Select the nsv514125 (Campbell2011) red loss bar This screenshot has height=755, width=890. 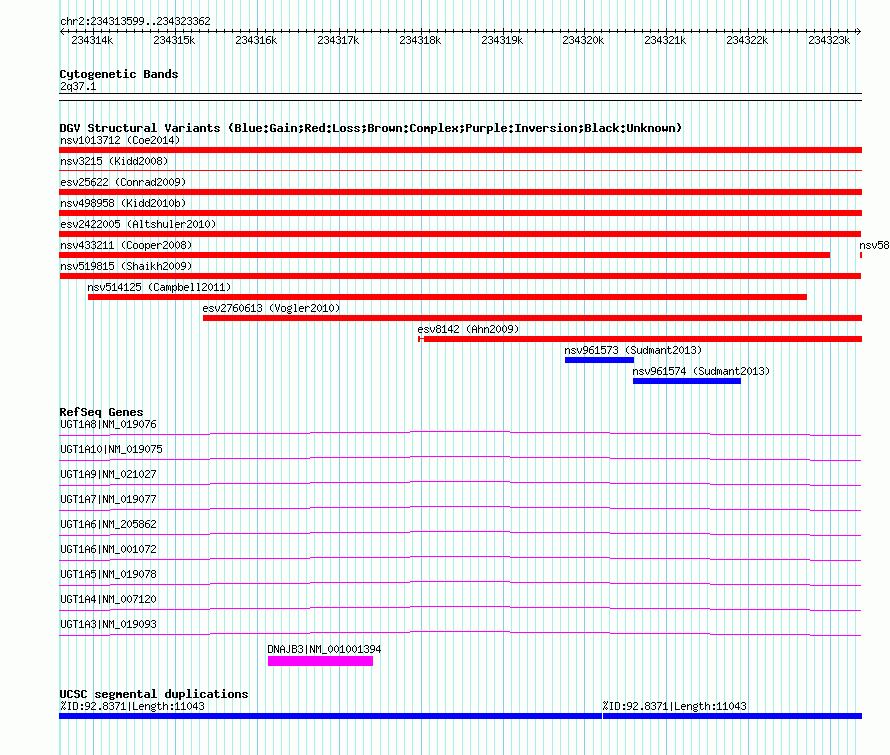click(447, 297)
